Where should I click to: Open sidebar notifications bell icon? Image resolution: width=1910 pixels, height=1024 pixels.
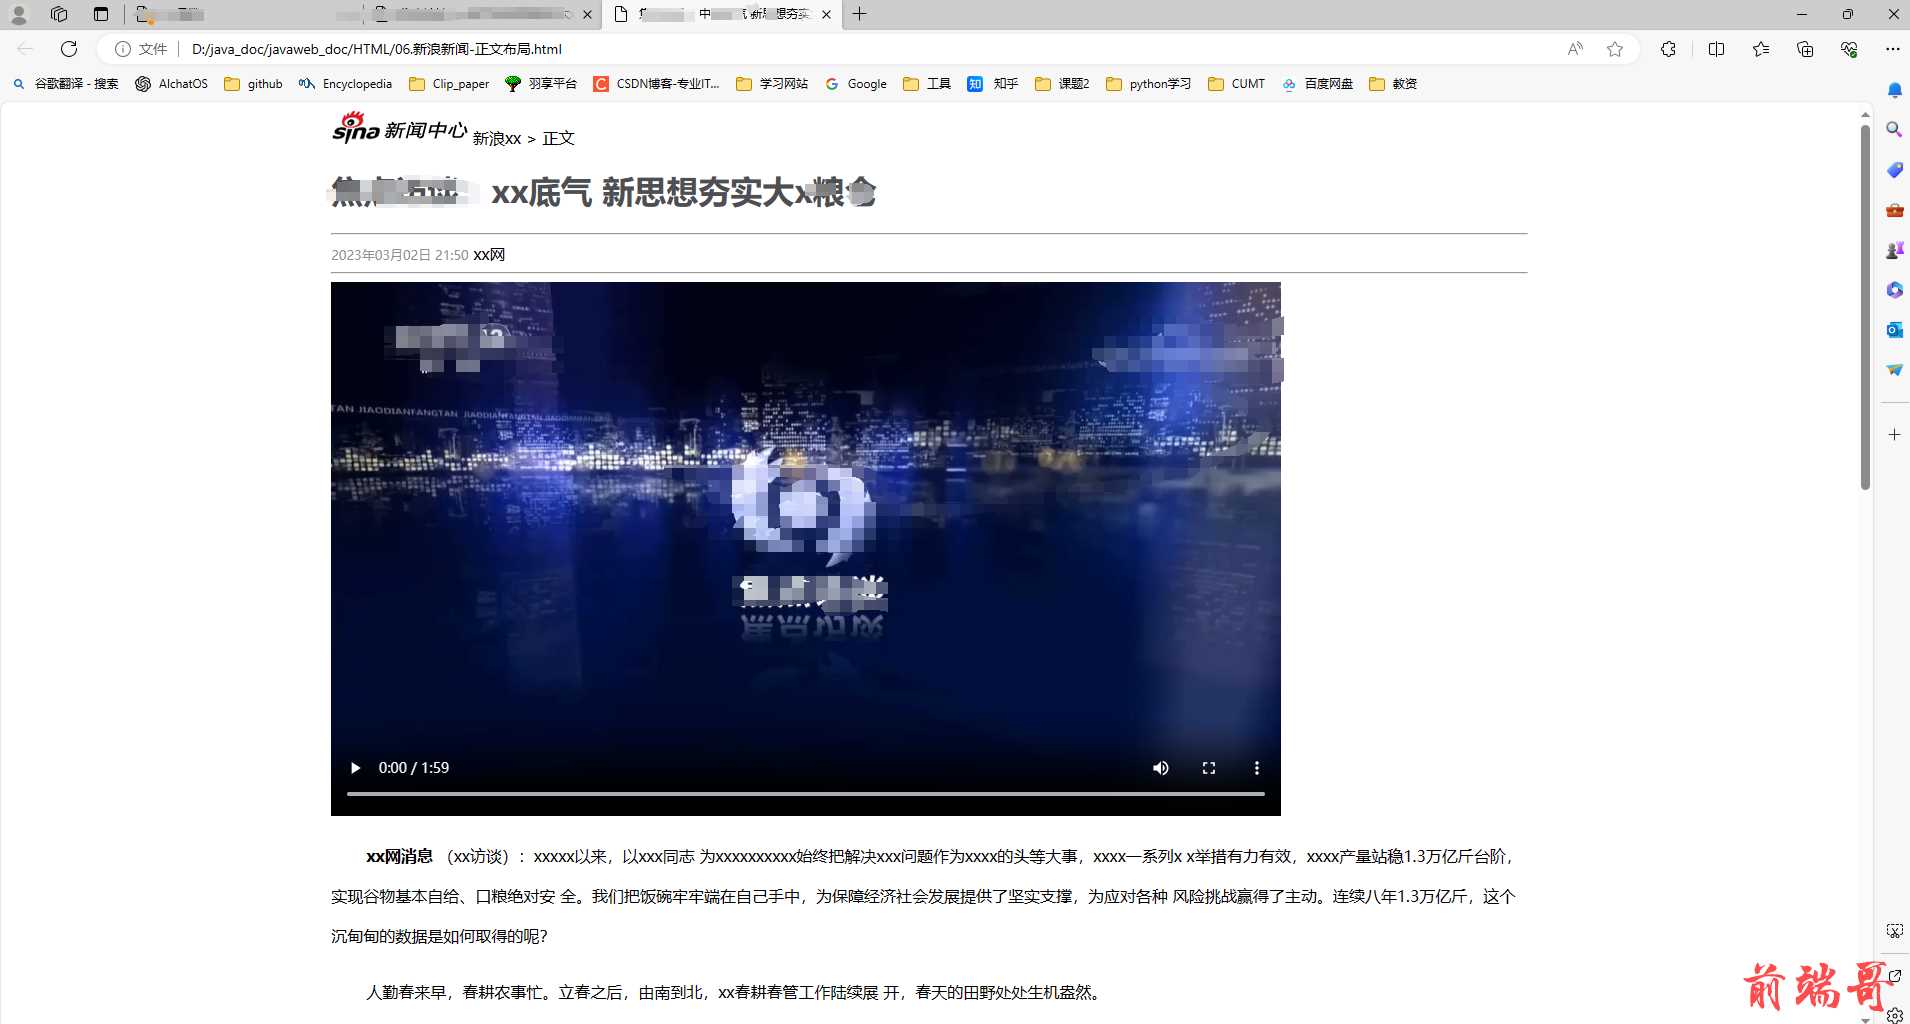[1894, 90]
